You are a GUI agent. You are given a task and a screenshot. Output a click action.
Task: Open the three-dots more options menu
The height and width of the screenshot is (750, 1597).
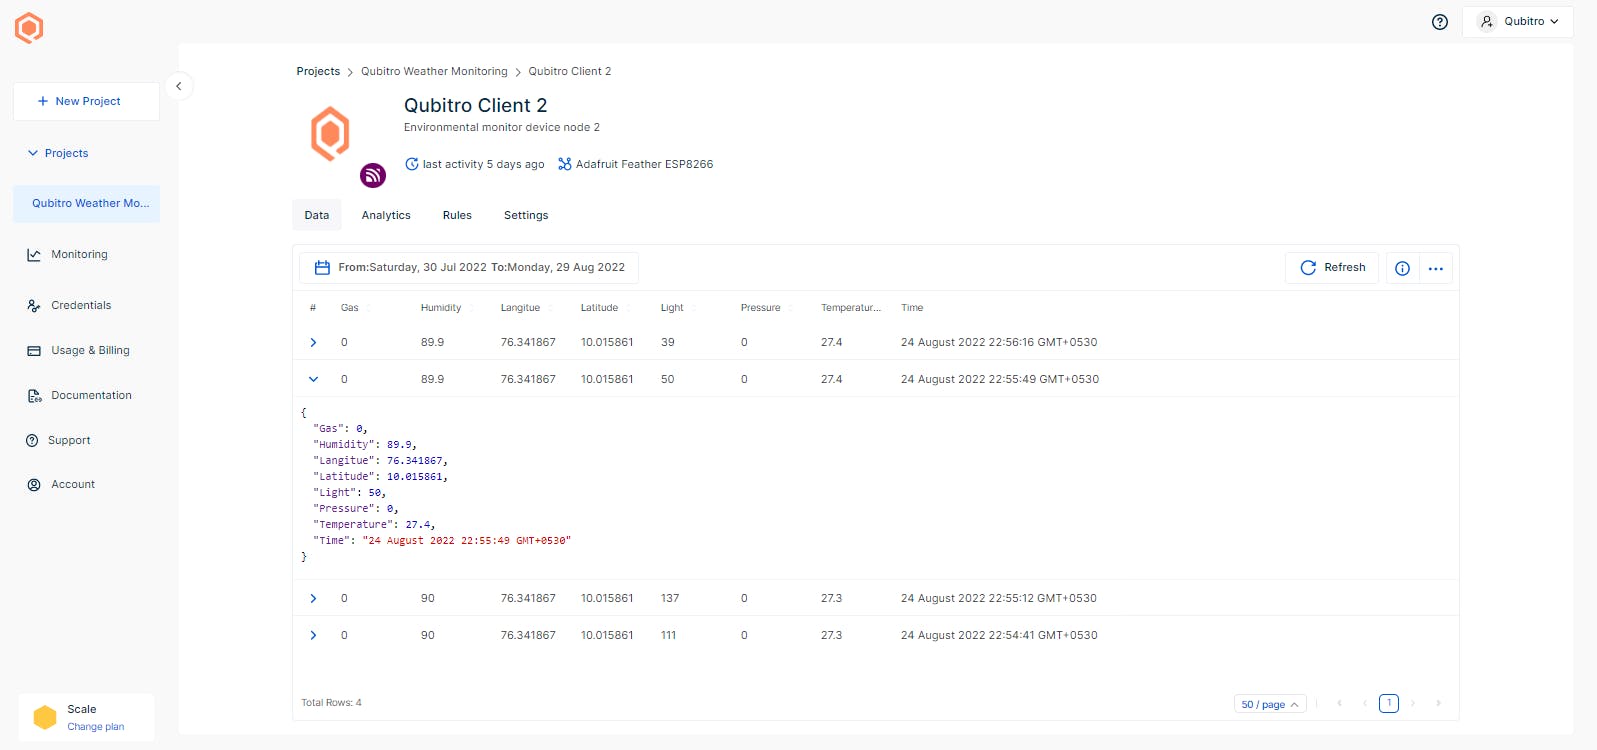click(1436, 268)
